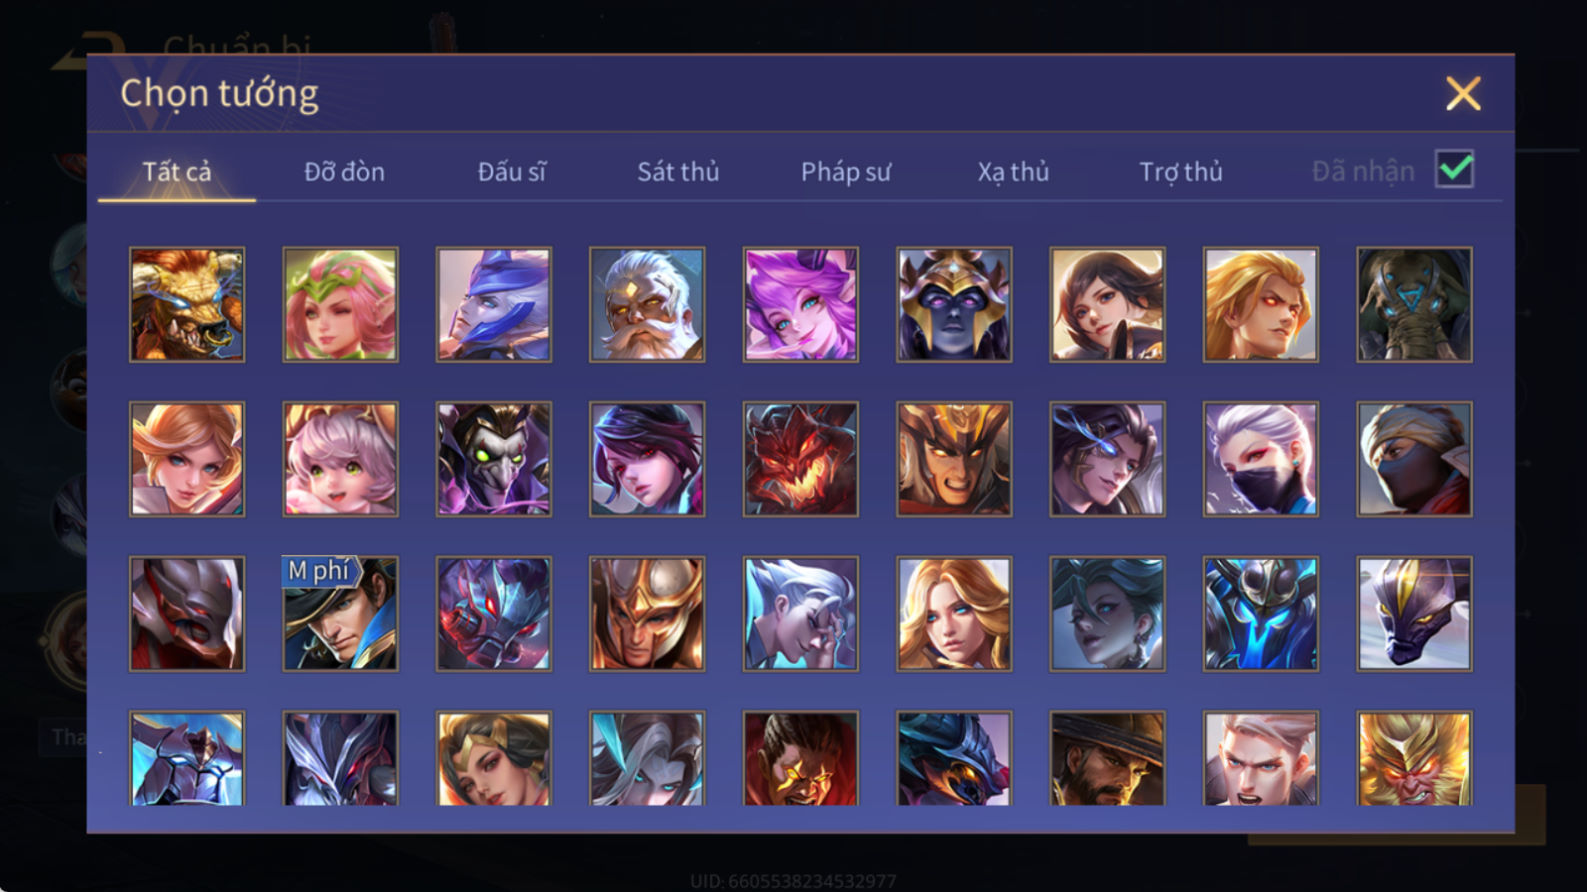The width and height of the screenshot is (1587, 892).
Task: Select the purple-haired hero with horns
Action: click(x=800, y=305)
